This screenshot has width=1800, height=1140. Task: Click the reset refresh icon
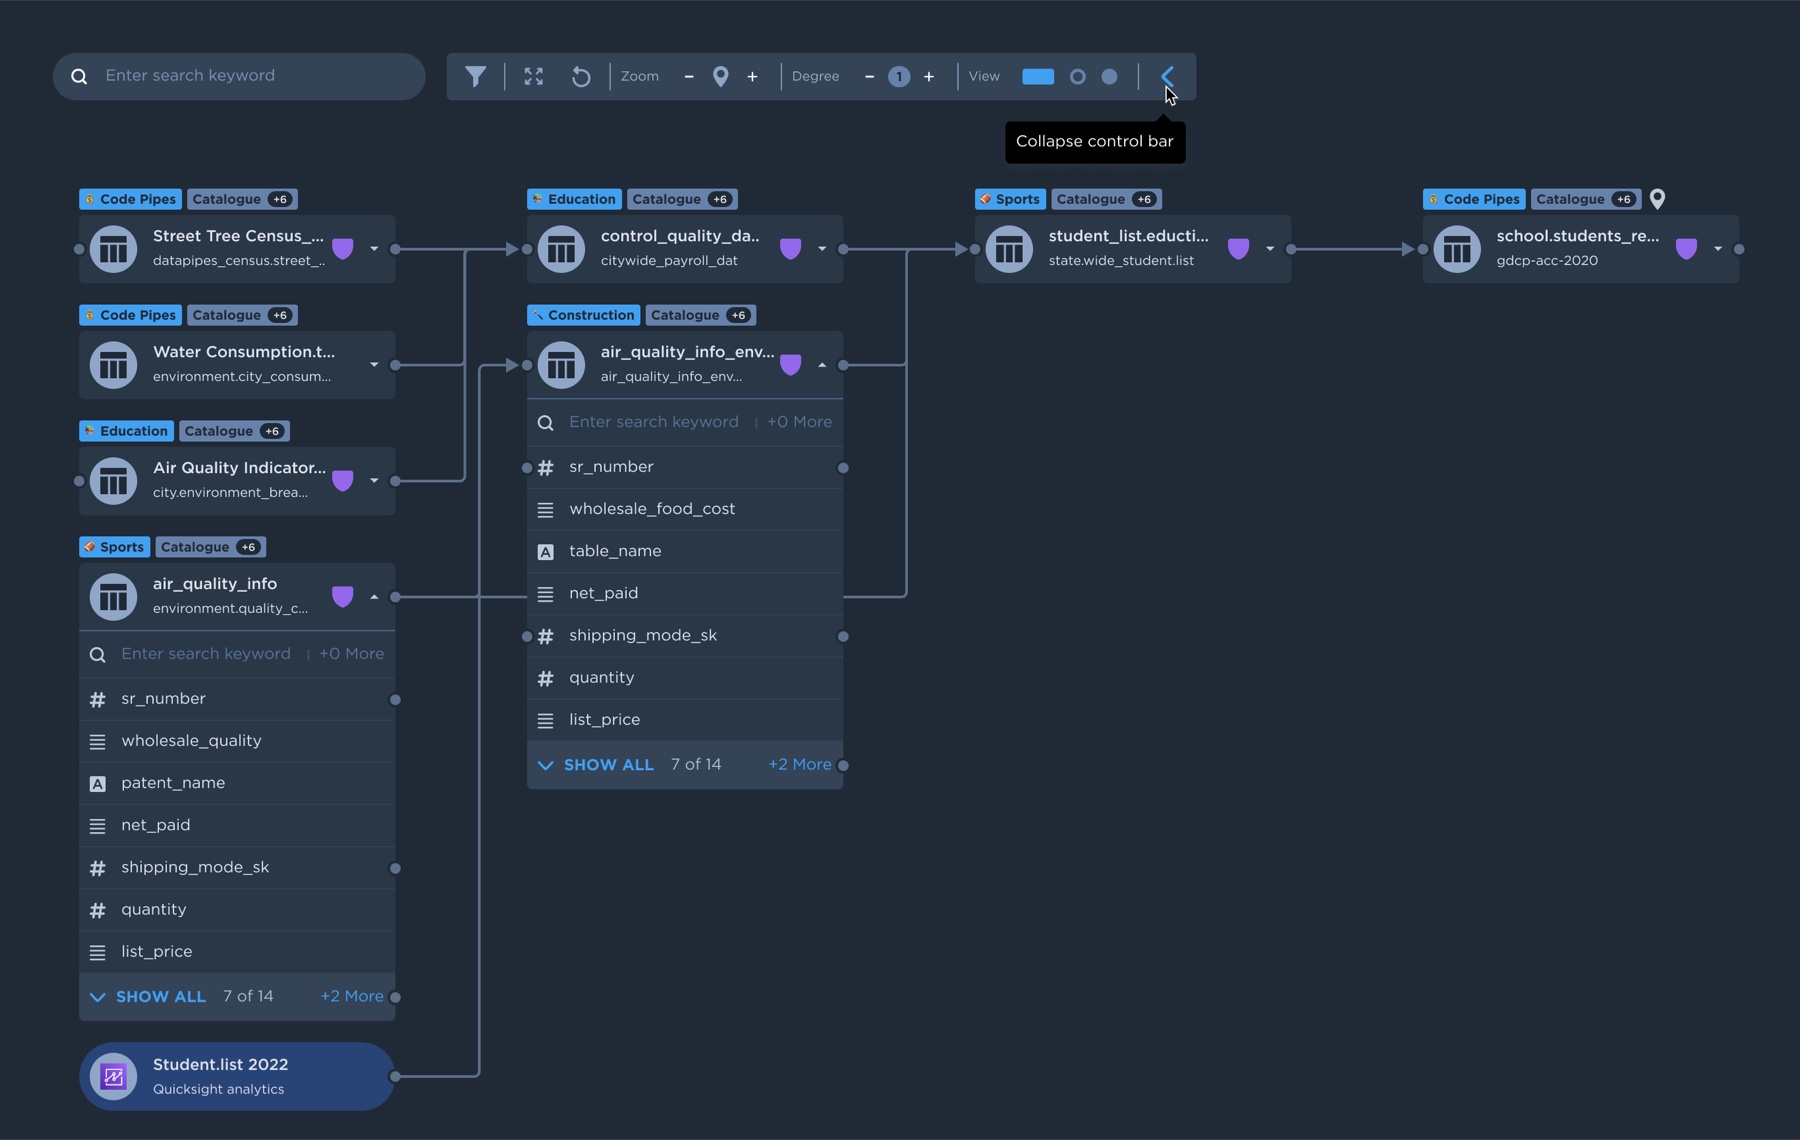pos(581,76)
